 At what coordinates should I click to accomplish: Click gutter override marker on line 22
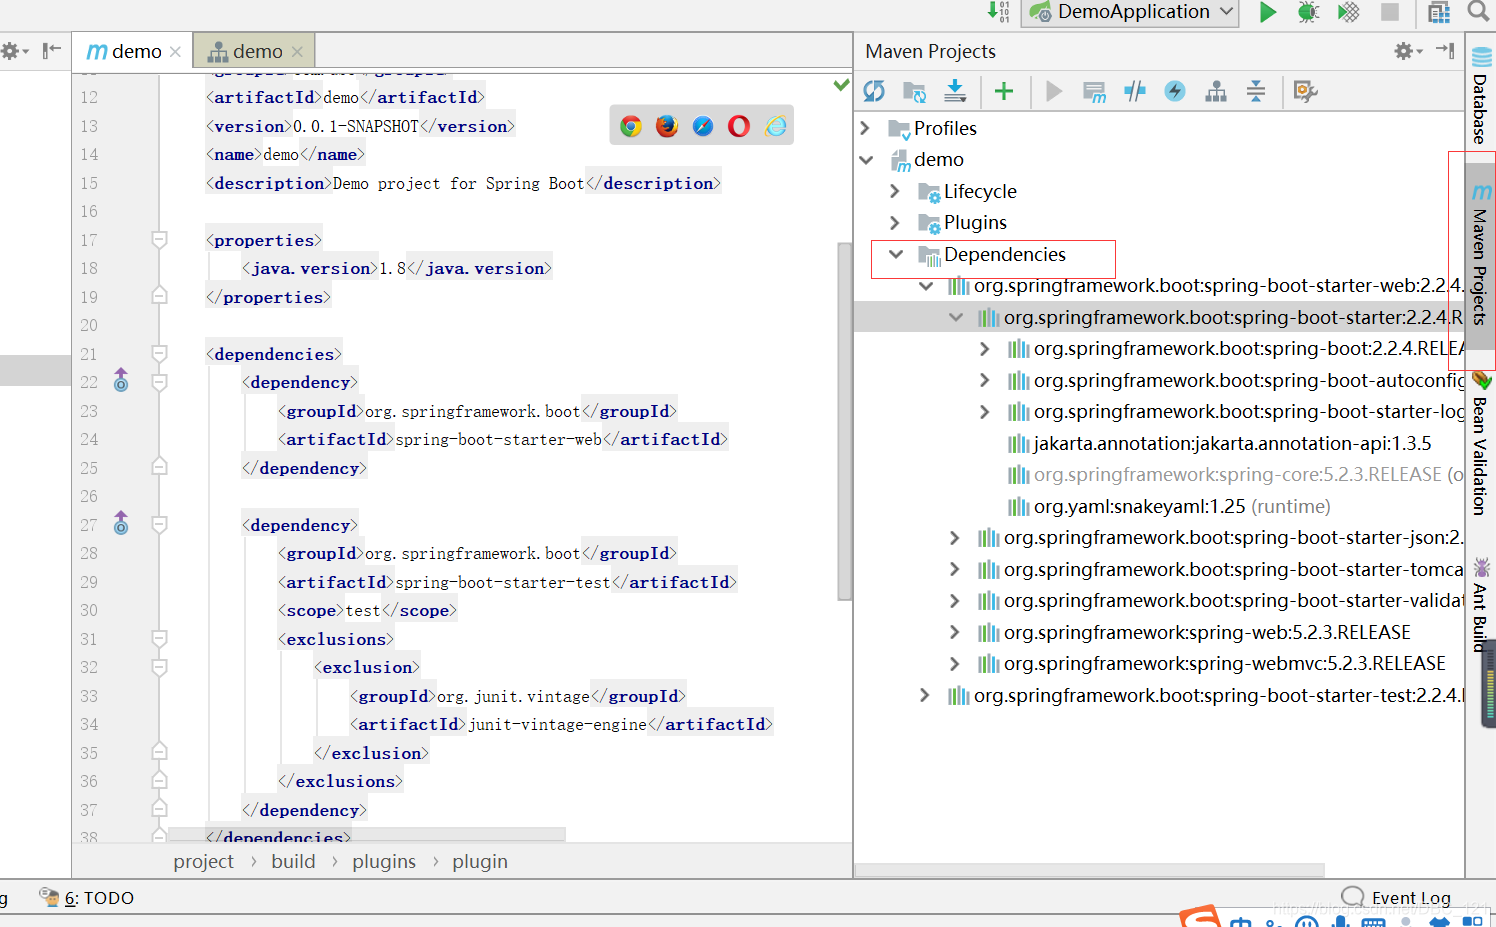[121, 381]
